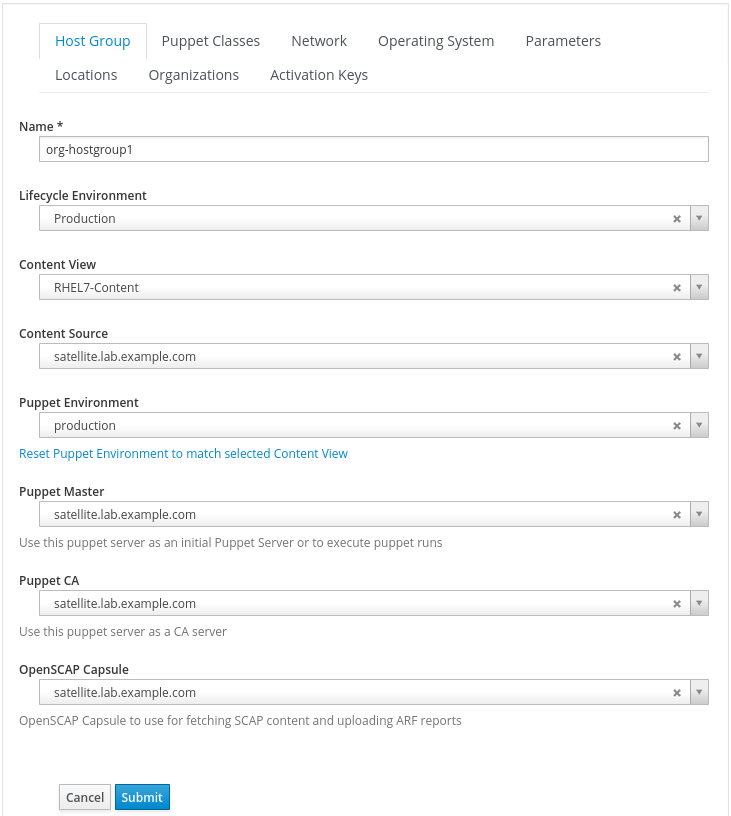
Task: Expand the Lifecycle Environment dropdown arrow
Action: pyautogui.click(x=699, y=219)
